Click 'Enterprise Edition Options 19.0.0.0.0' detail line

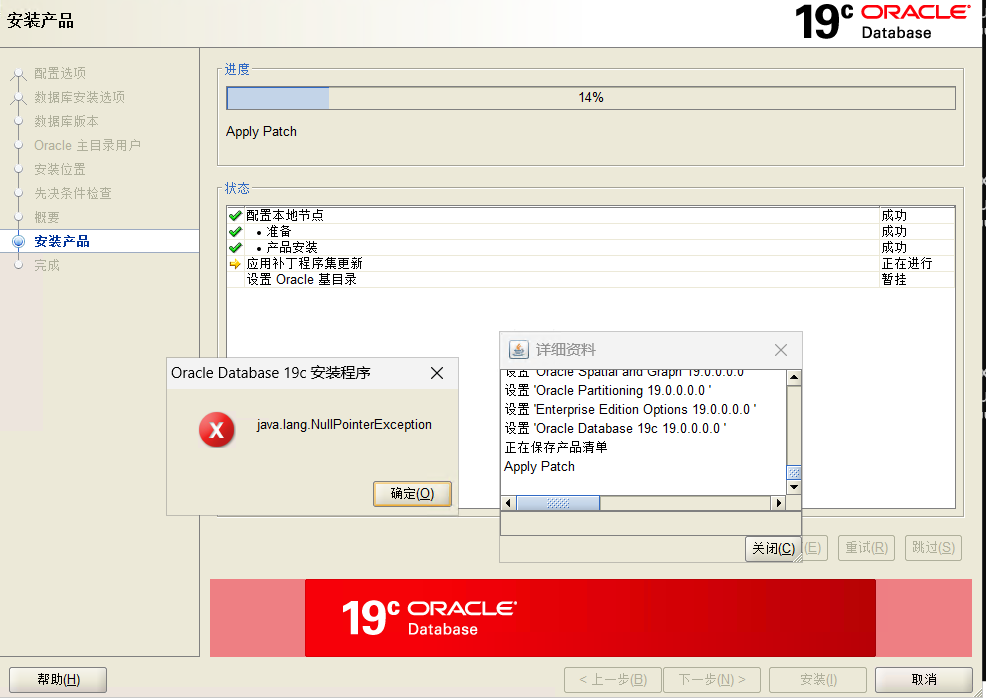pyautogui.click(x=630, y=409)
